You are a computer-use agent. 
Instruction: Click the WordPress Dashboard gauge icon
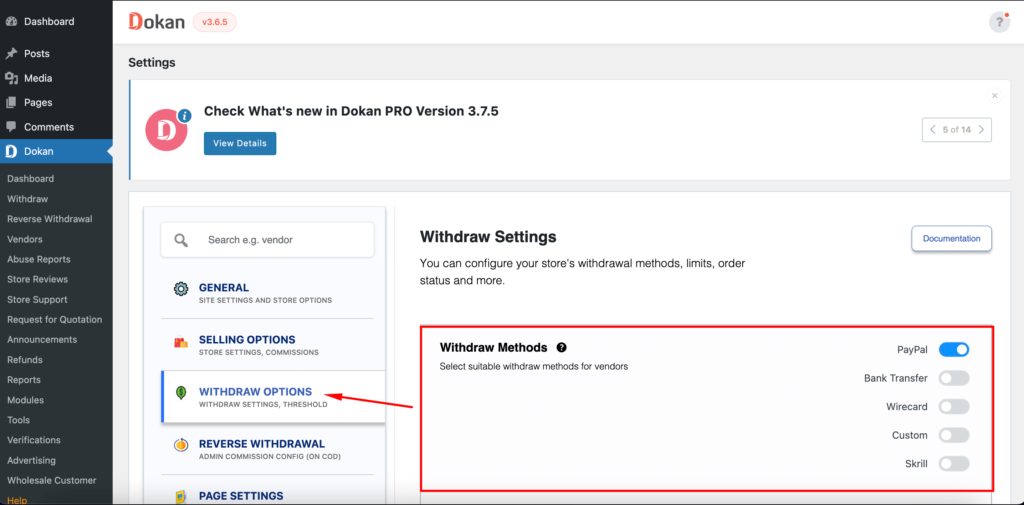[x=11, y=22]
